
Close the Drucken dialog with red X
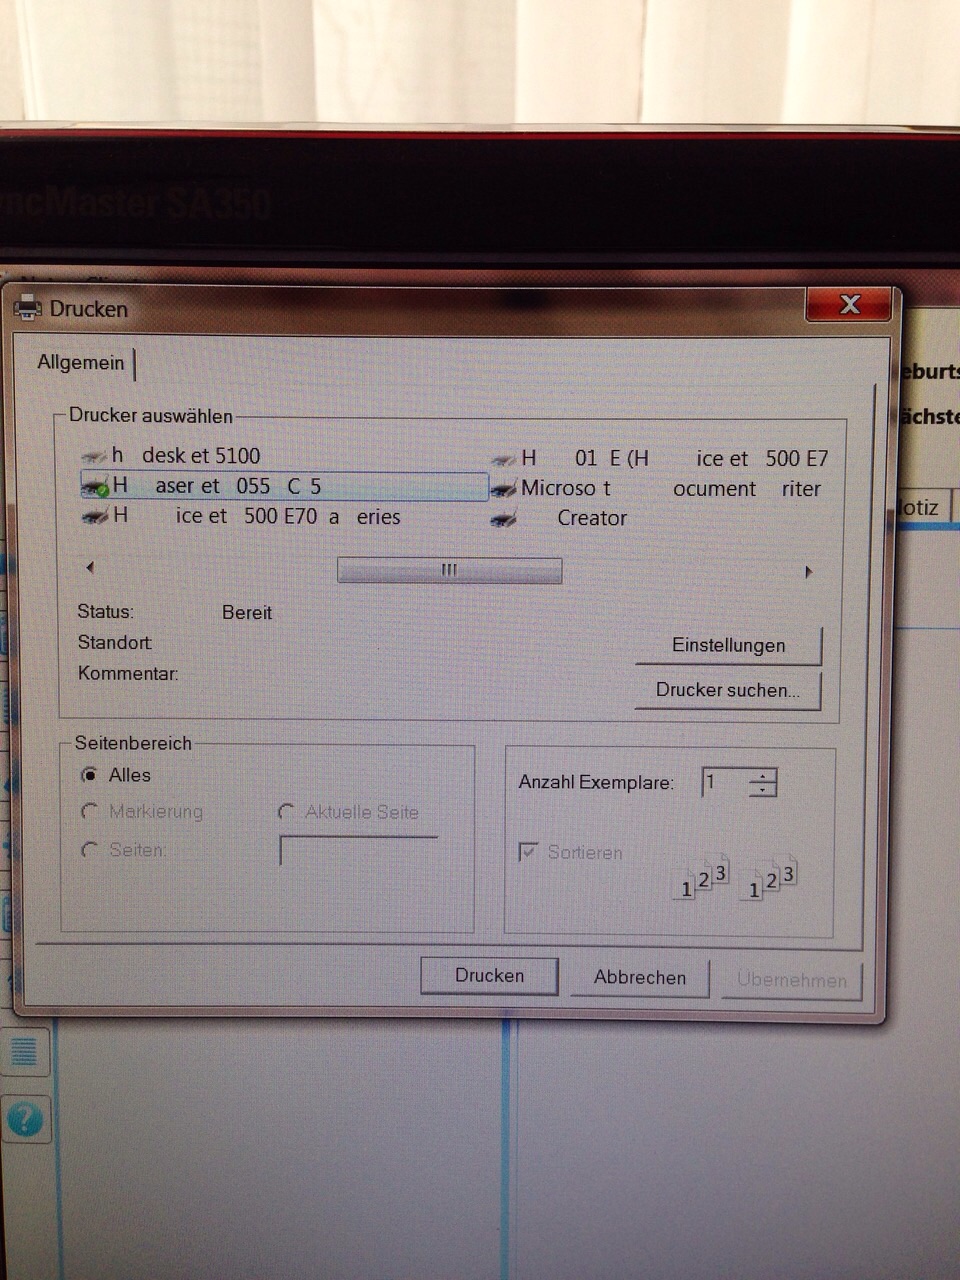[849, 304]
